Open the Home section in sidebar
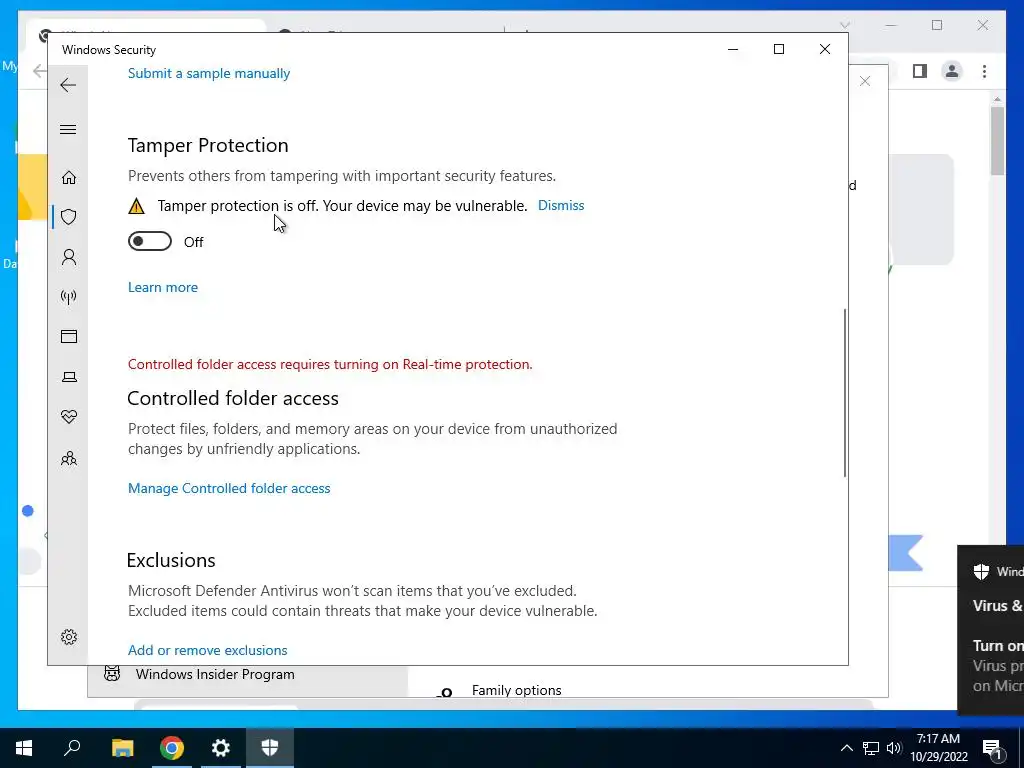This screenshot has height=768, width=1024. [69, 178]
